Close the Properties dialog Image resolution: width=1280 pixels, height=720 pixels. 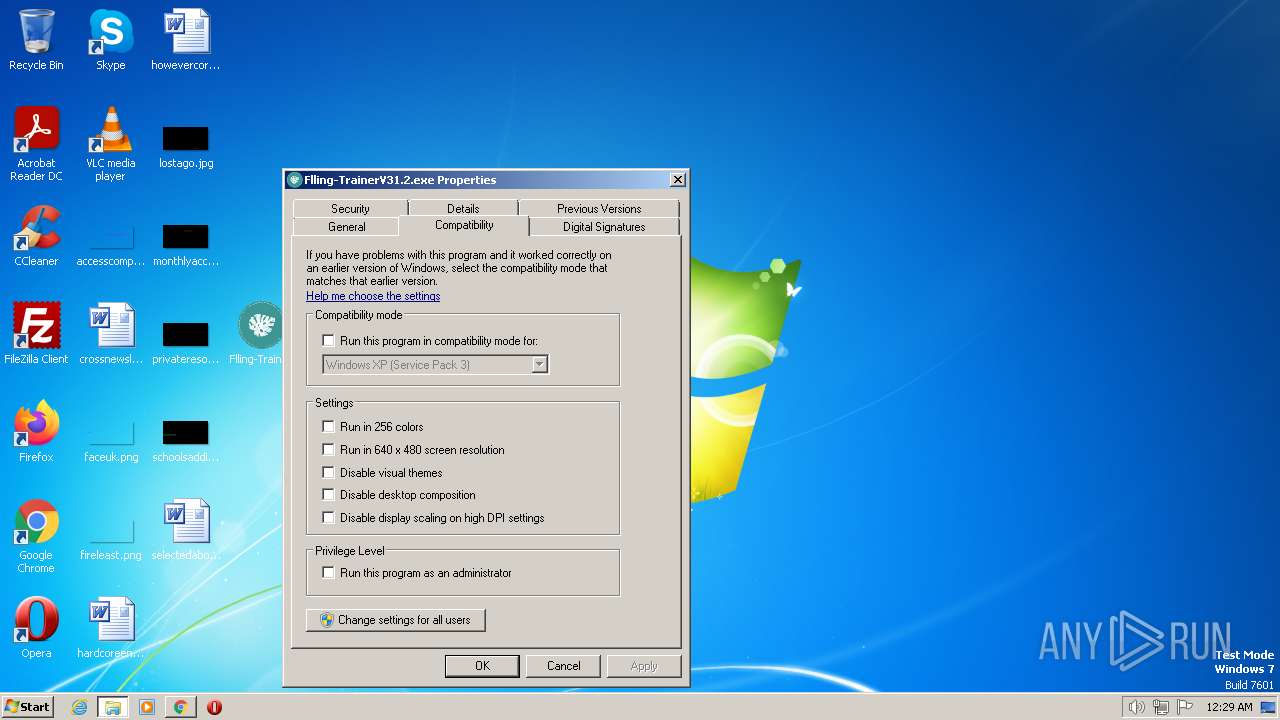677,180
